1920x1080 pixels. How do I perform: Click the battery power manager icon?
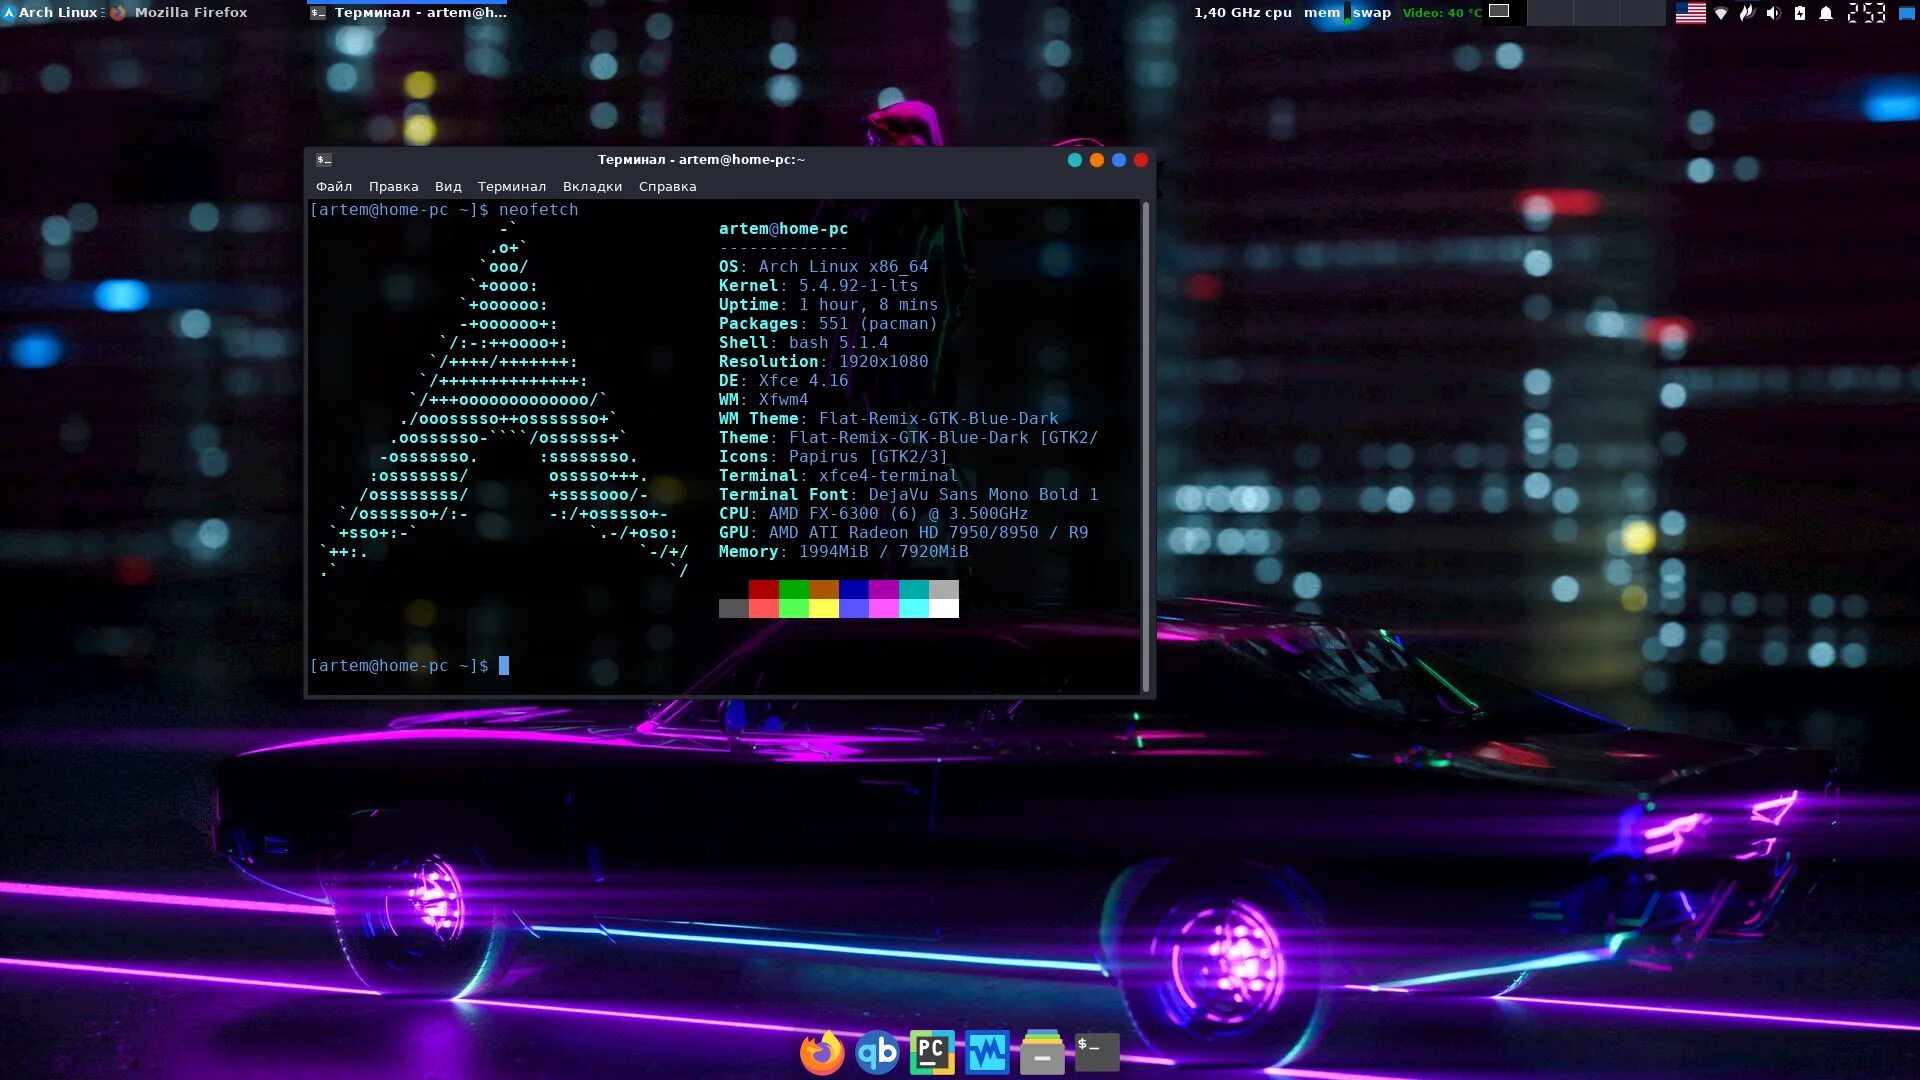1800,13
